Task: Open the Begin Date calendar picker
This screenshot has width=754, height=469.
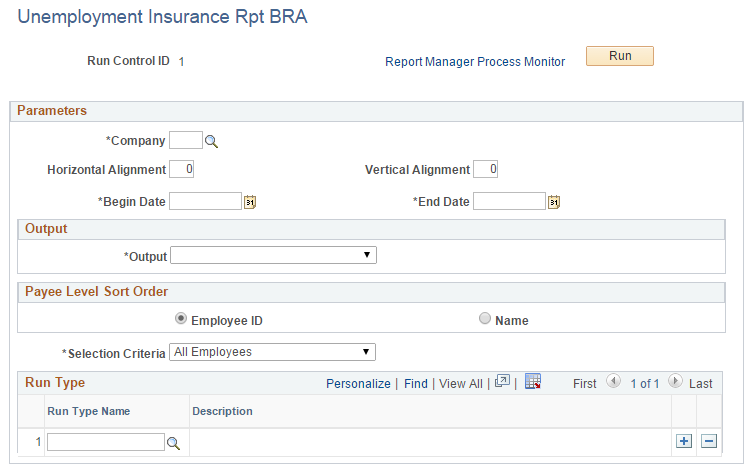Action: pyautogui.click(x=250, y=202)
